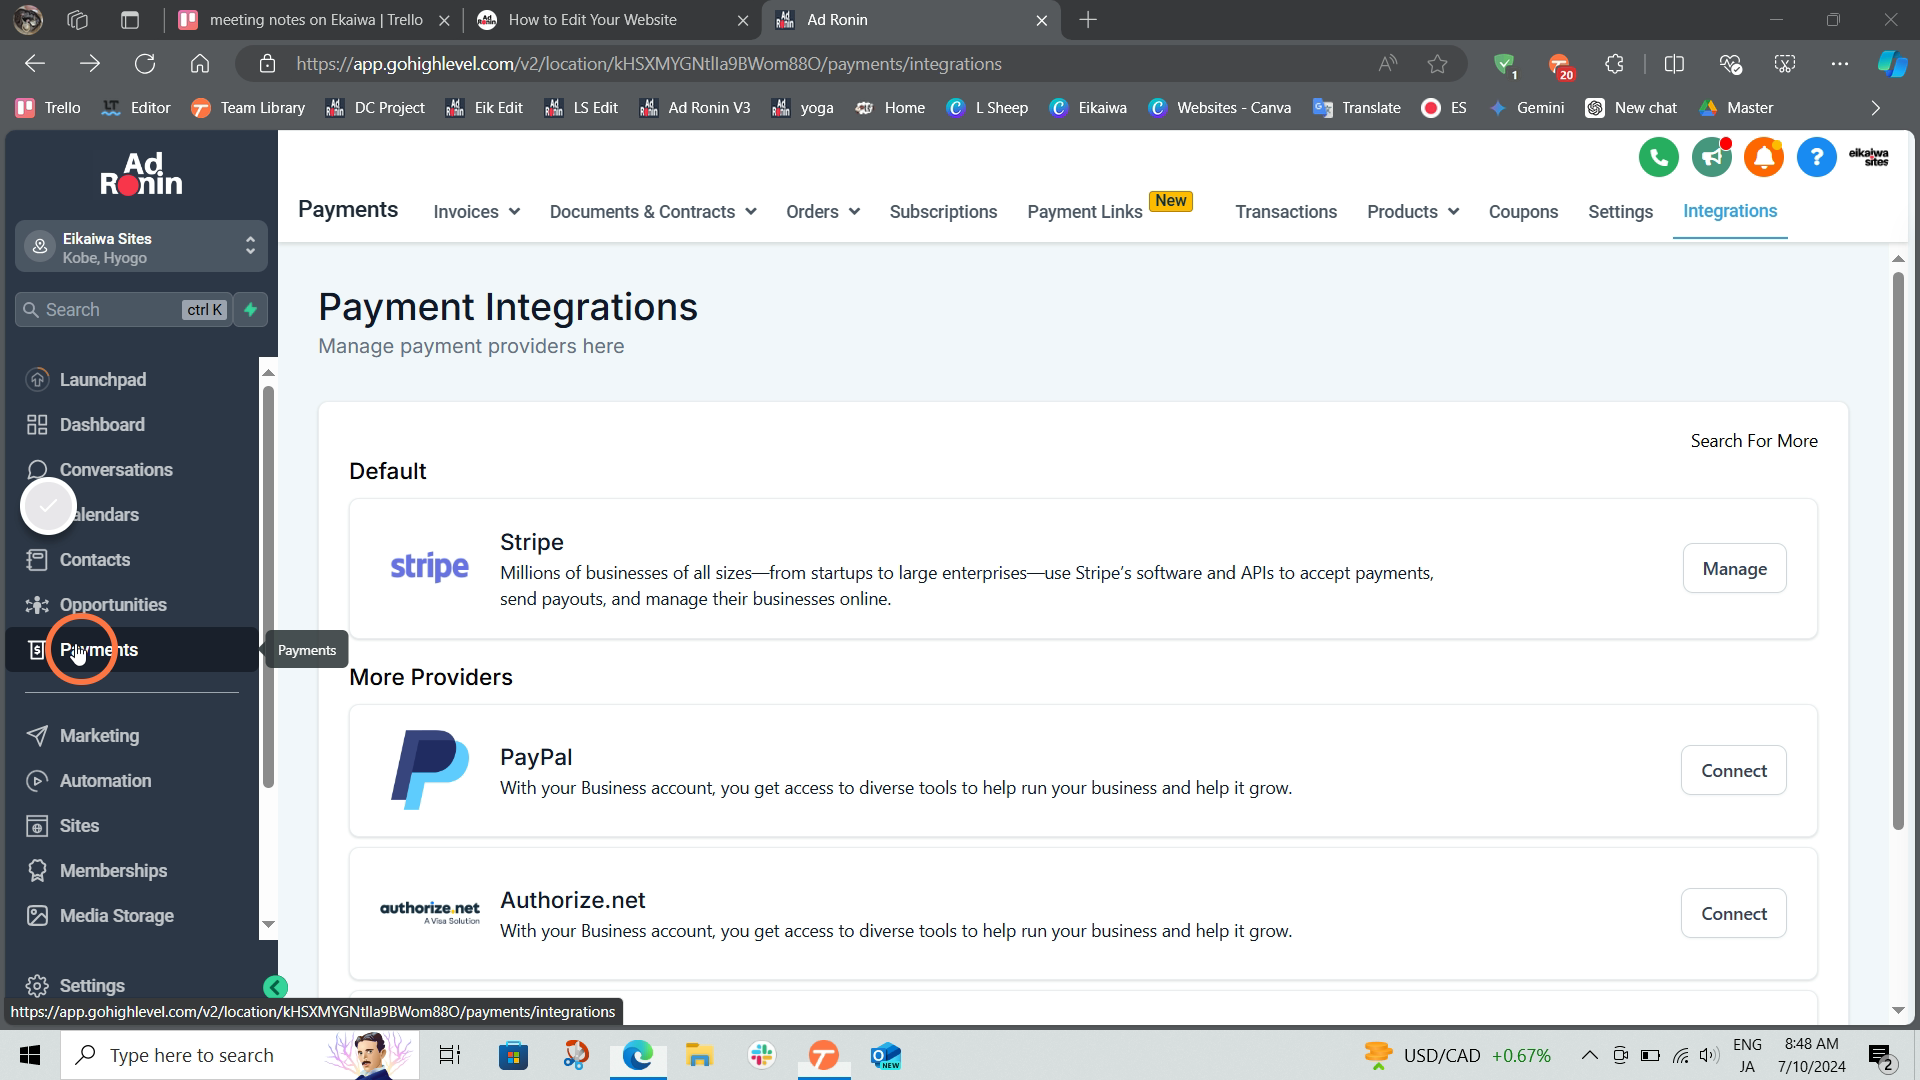
Task: Open Opportunities in the sidebar
Action: 112,605
